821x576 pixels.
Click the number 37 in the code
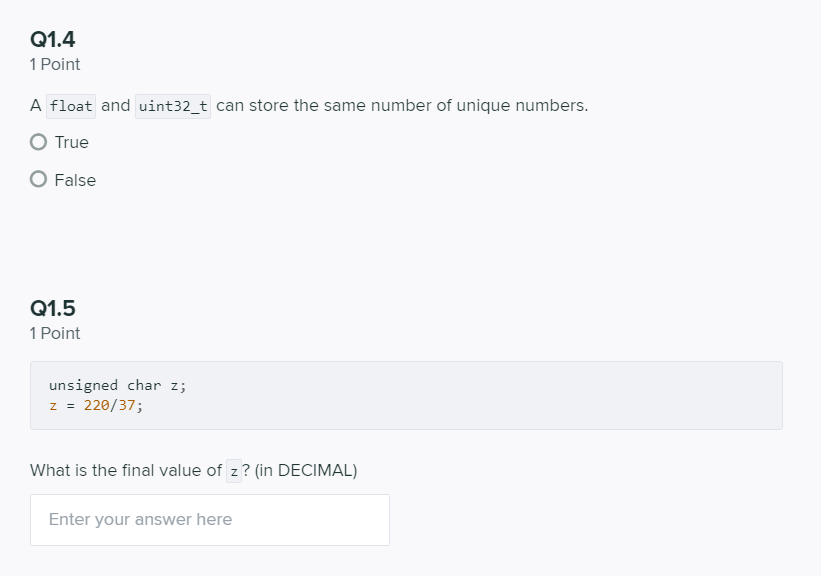[x=125, y=405]
